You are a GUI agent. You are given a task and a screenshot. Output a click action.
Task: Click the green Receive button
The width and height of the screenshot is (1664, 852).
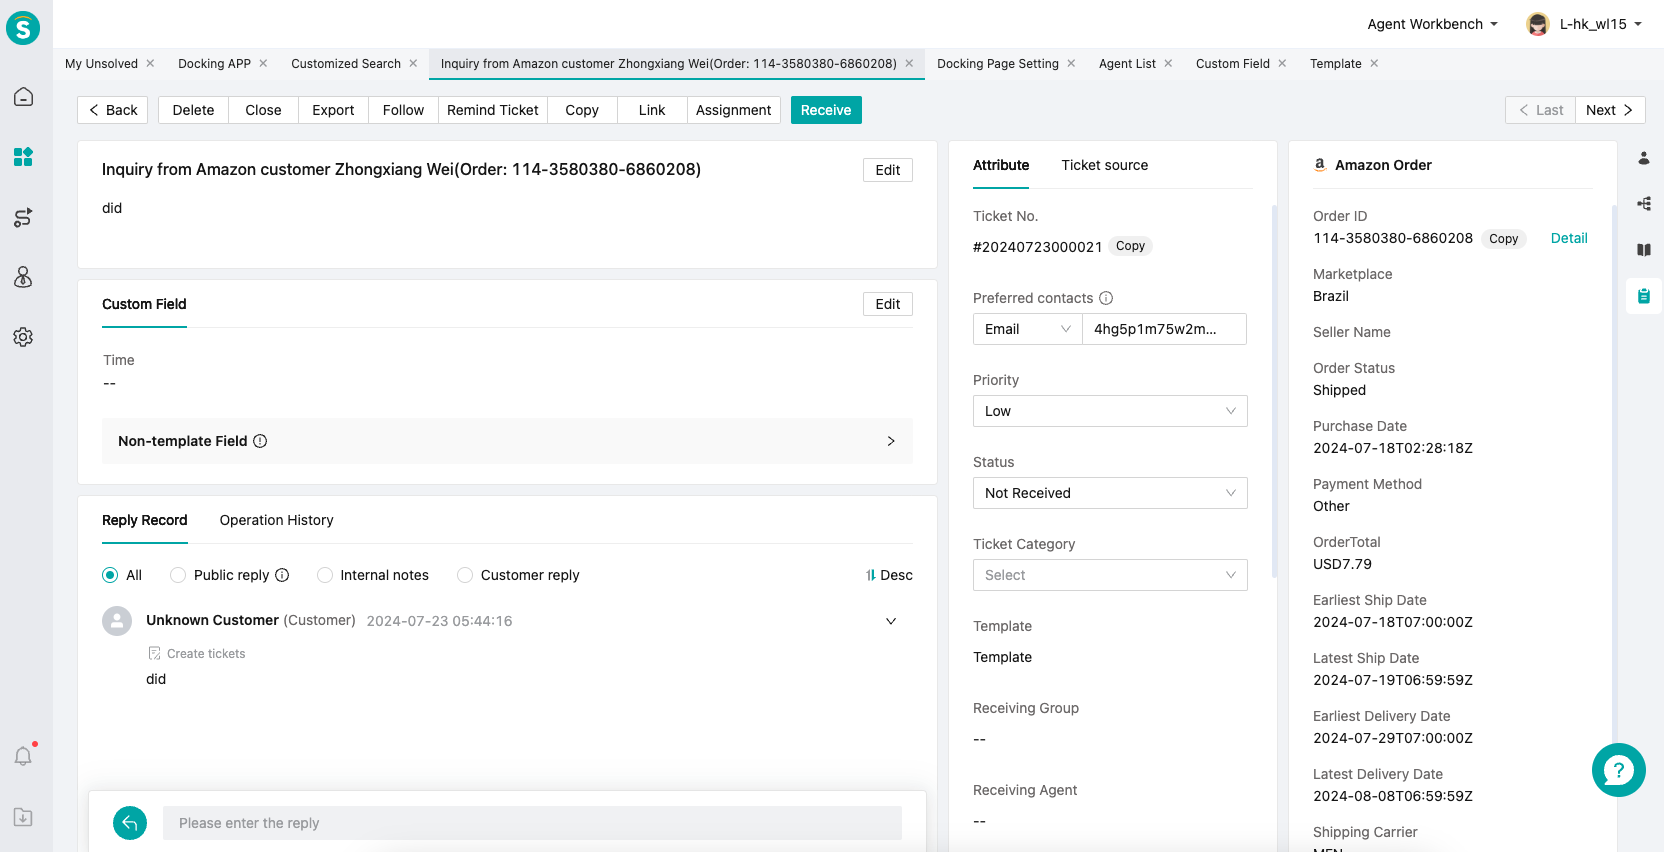(x=826, y=110)
